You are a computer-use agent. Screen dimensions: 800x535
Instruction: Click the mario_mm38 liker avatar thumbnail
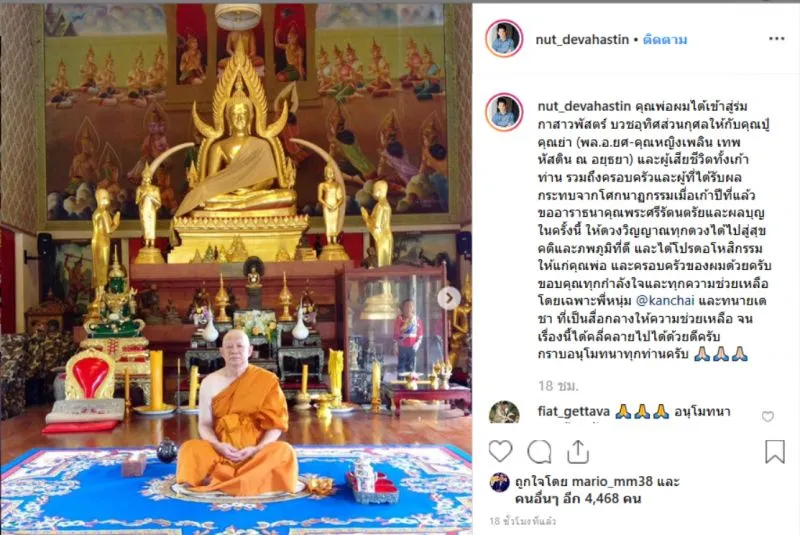499,482
